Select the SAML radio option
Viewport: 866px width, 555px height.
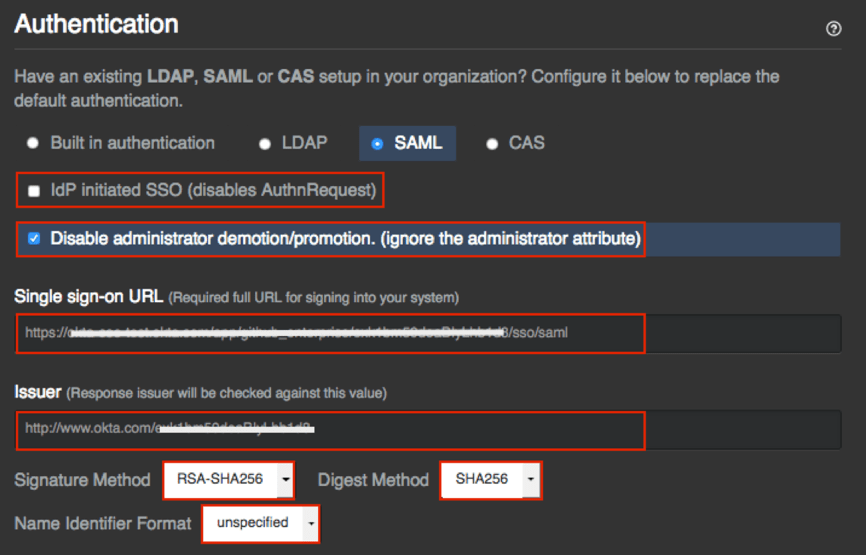click(x=377, y=144)
